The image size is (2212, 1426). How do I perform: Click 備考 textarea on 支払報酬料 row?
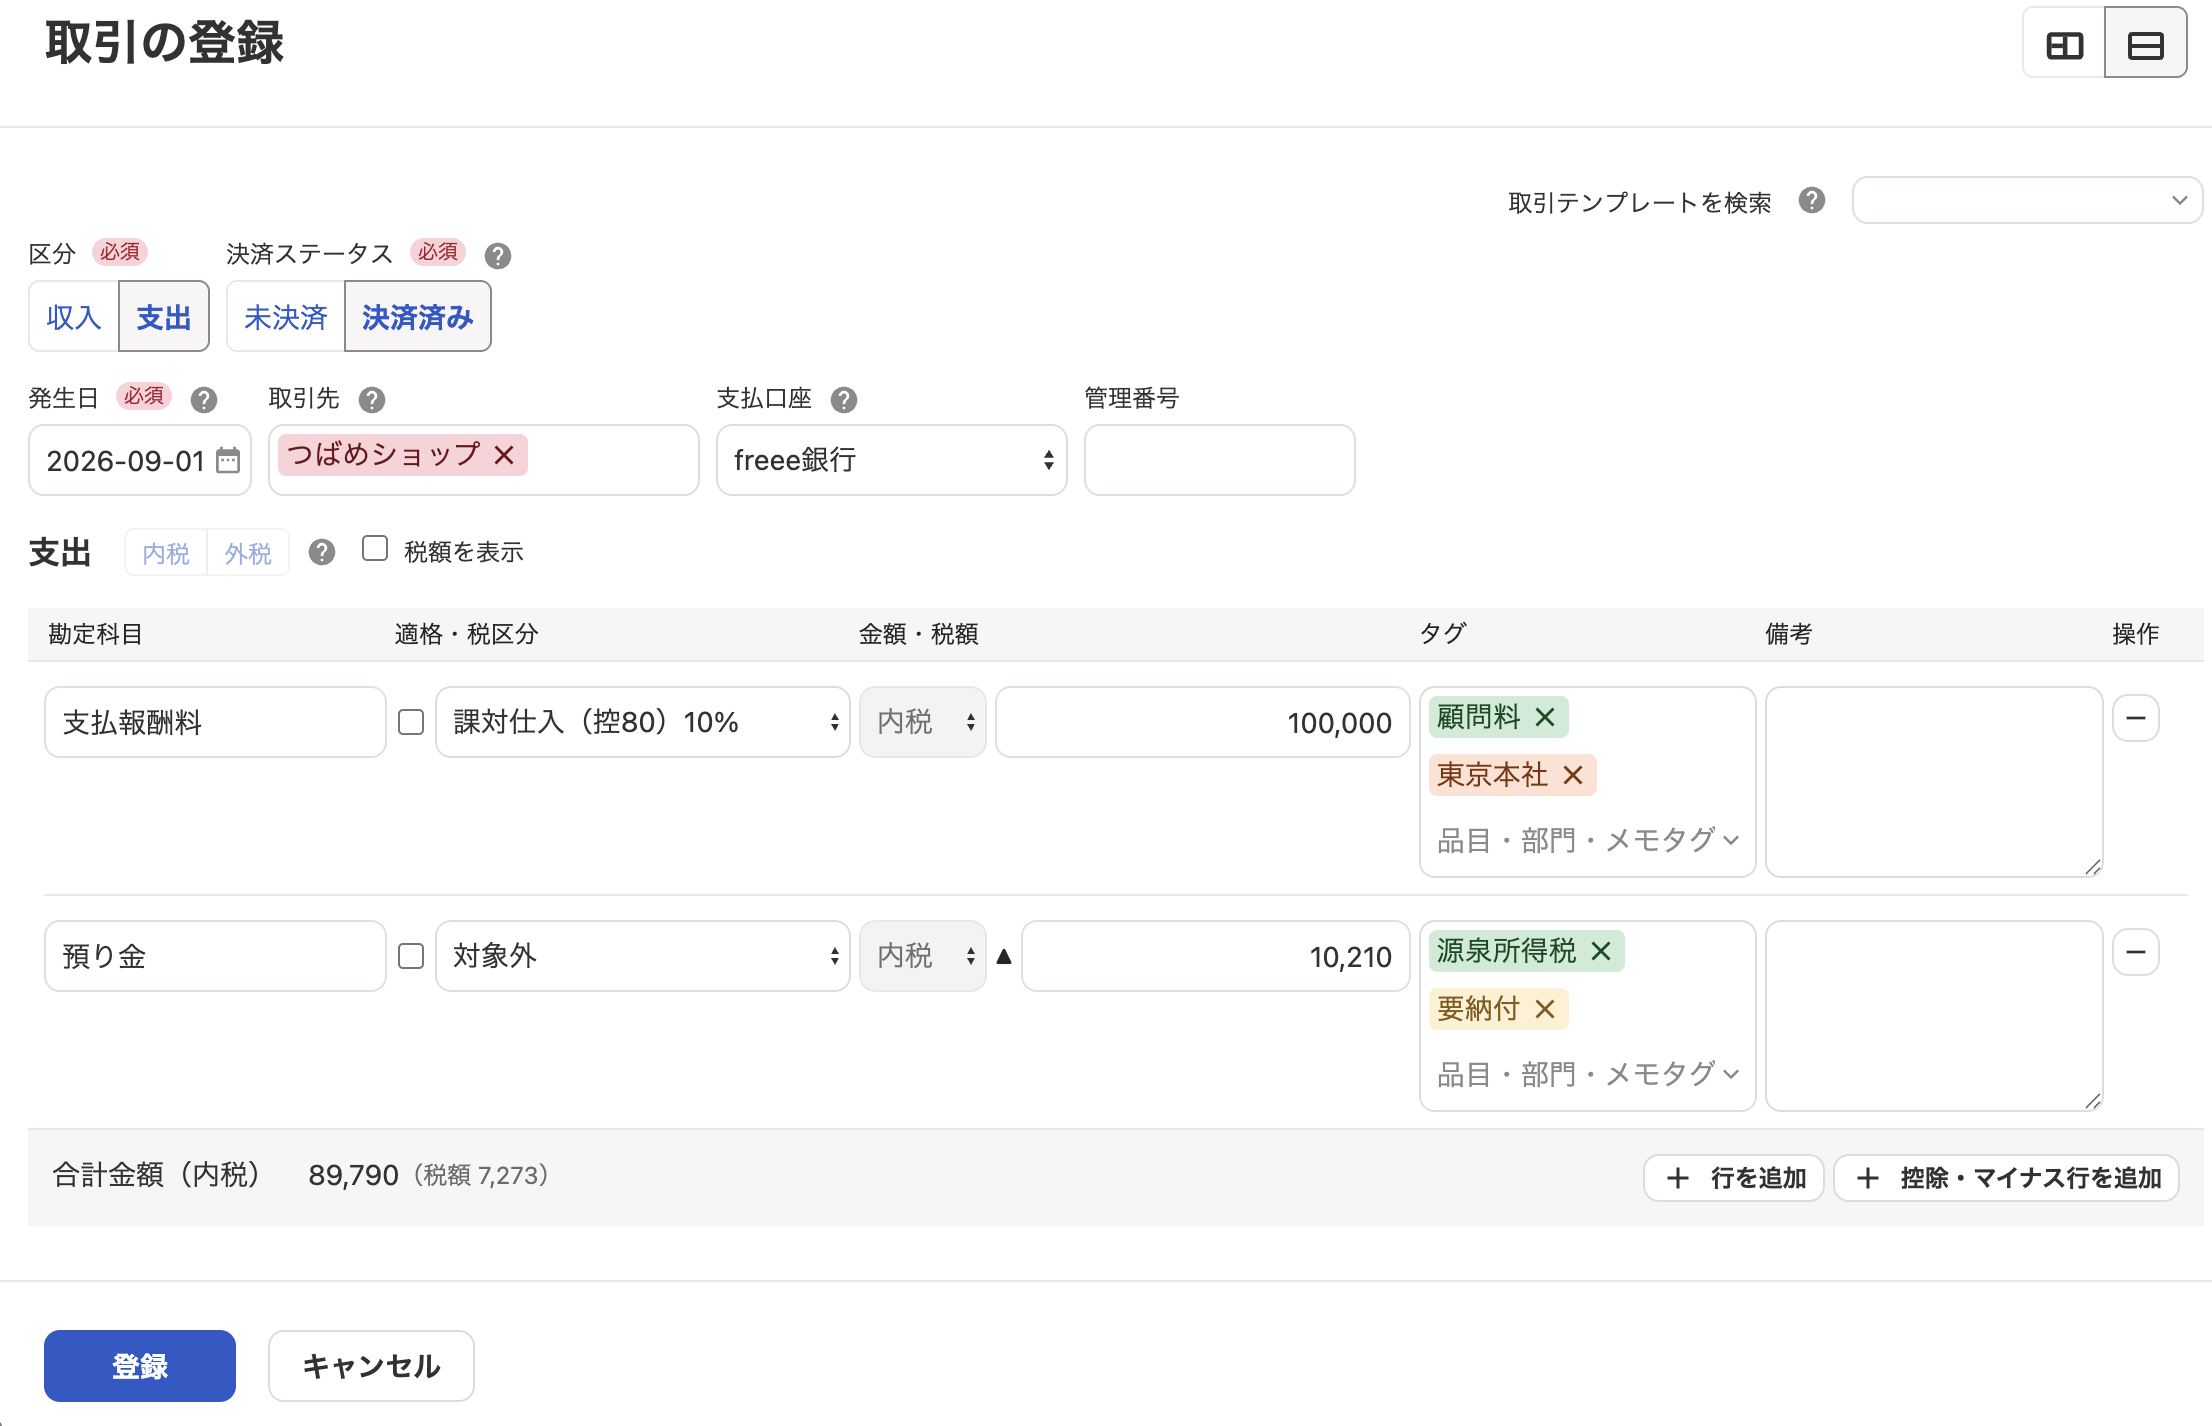click(1934, 782)
